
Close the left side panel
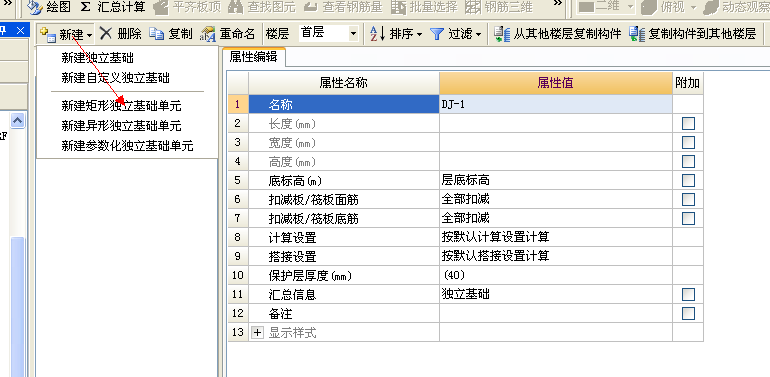20,30
